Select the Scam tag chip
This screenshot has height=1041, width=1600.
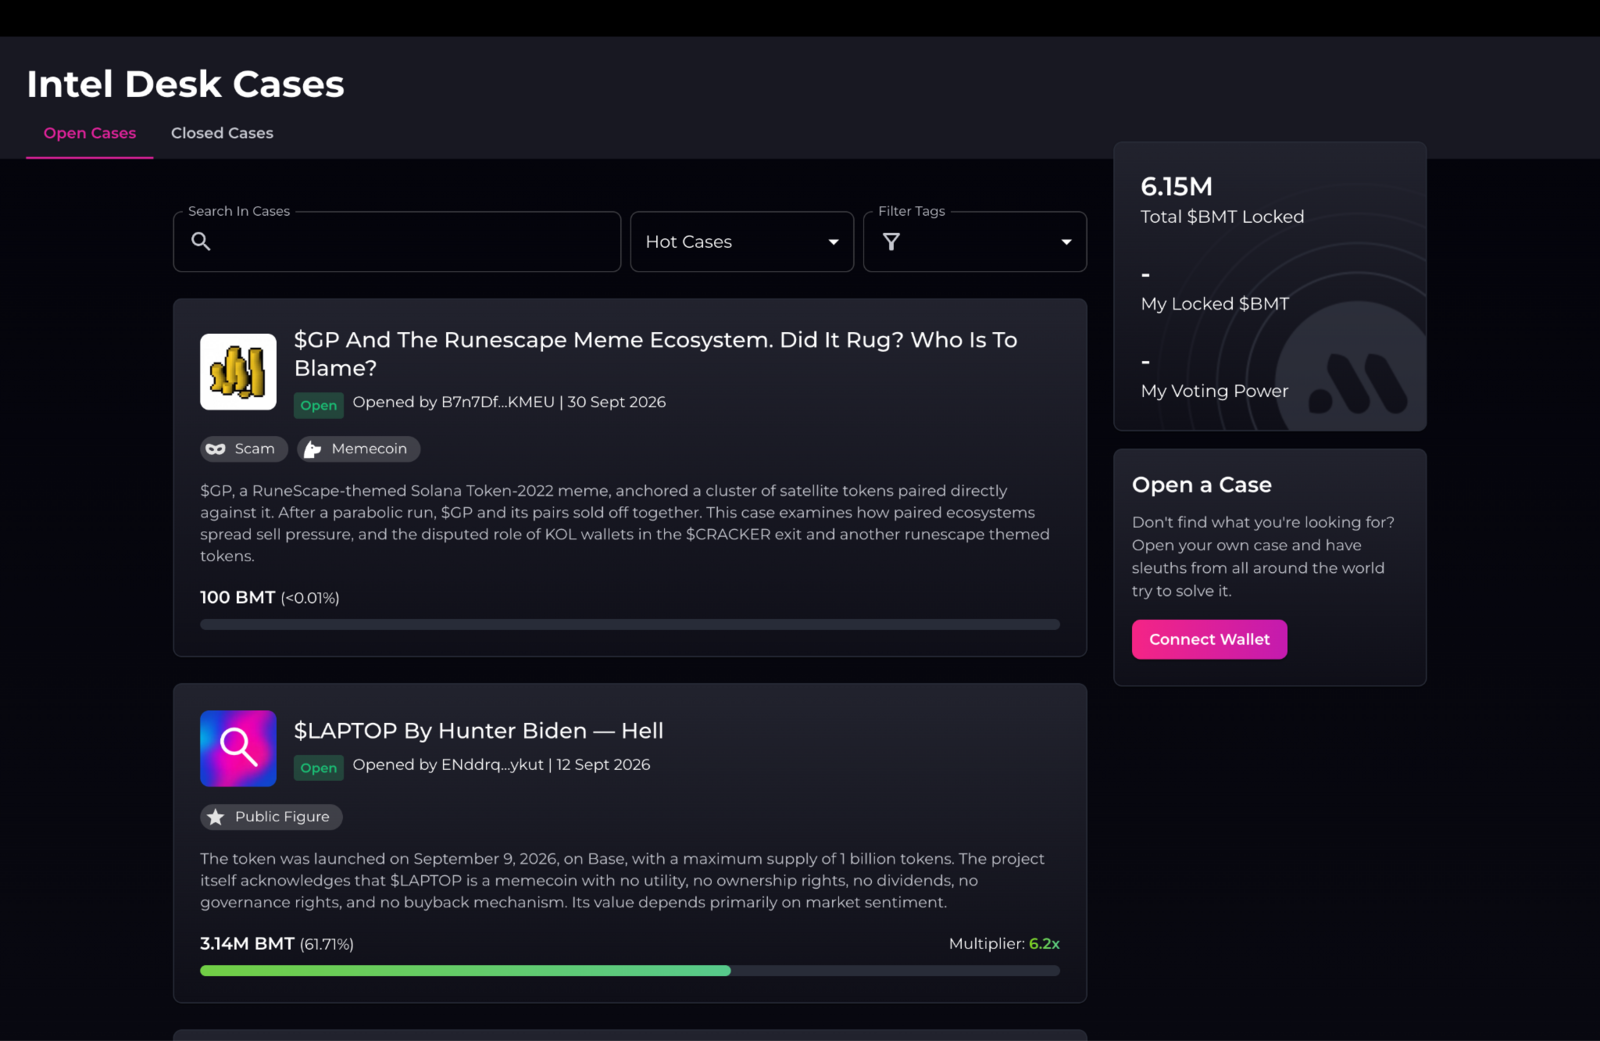pyautogui.click(x=244, y=449)
